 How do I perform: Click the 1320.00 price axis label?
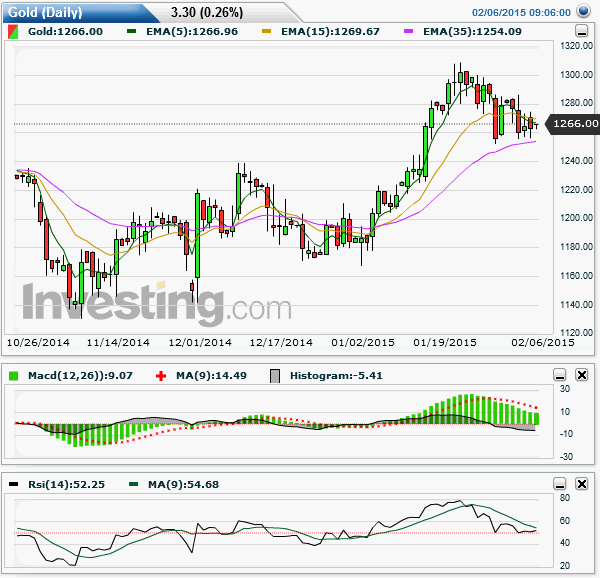coord(576,46)
